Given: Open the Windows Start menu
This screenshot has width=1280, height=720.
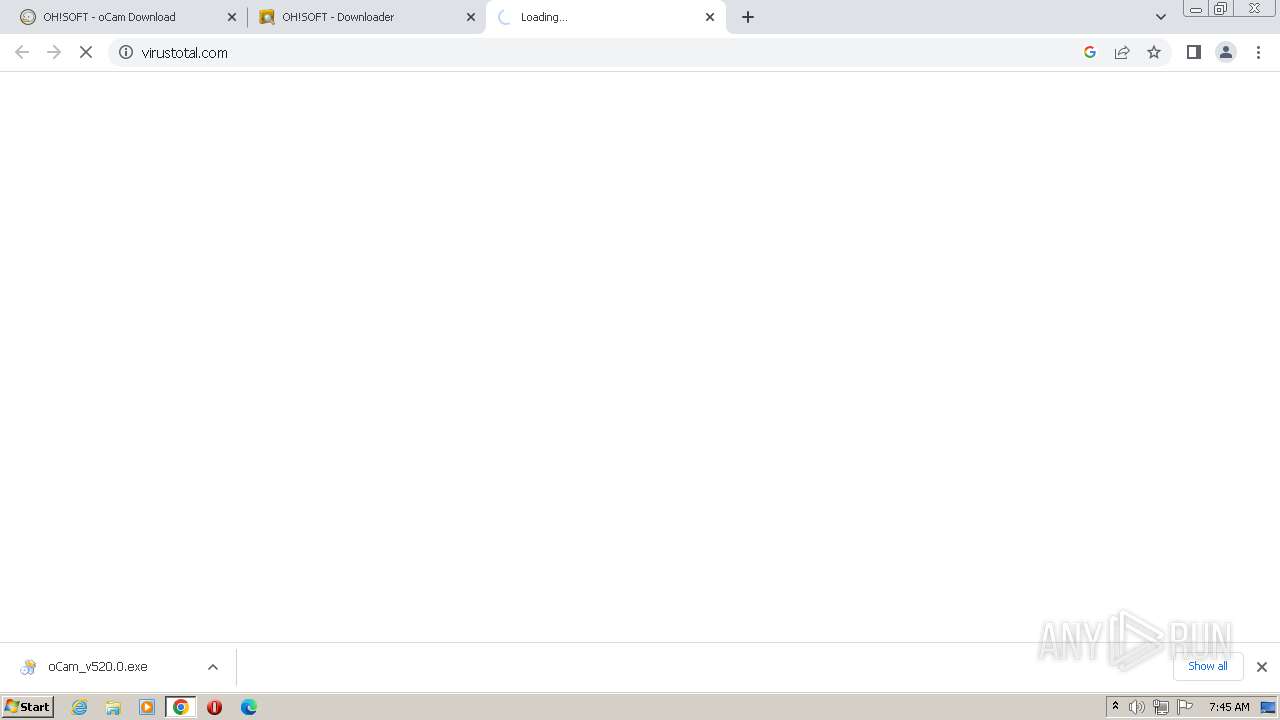Looking at the screenshot, I should [28, 706].
